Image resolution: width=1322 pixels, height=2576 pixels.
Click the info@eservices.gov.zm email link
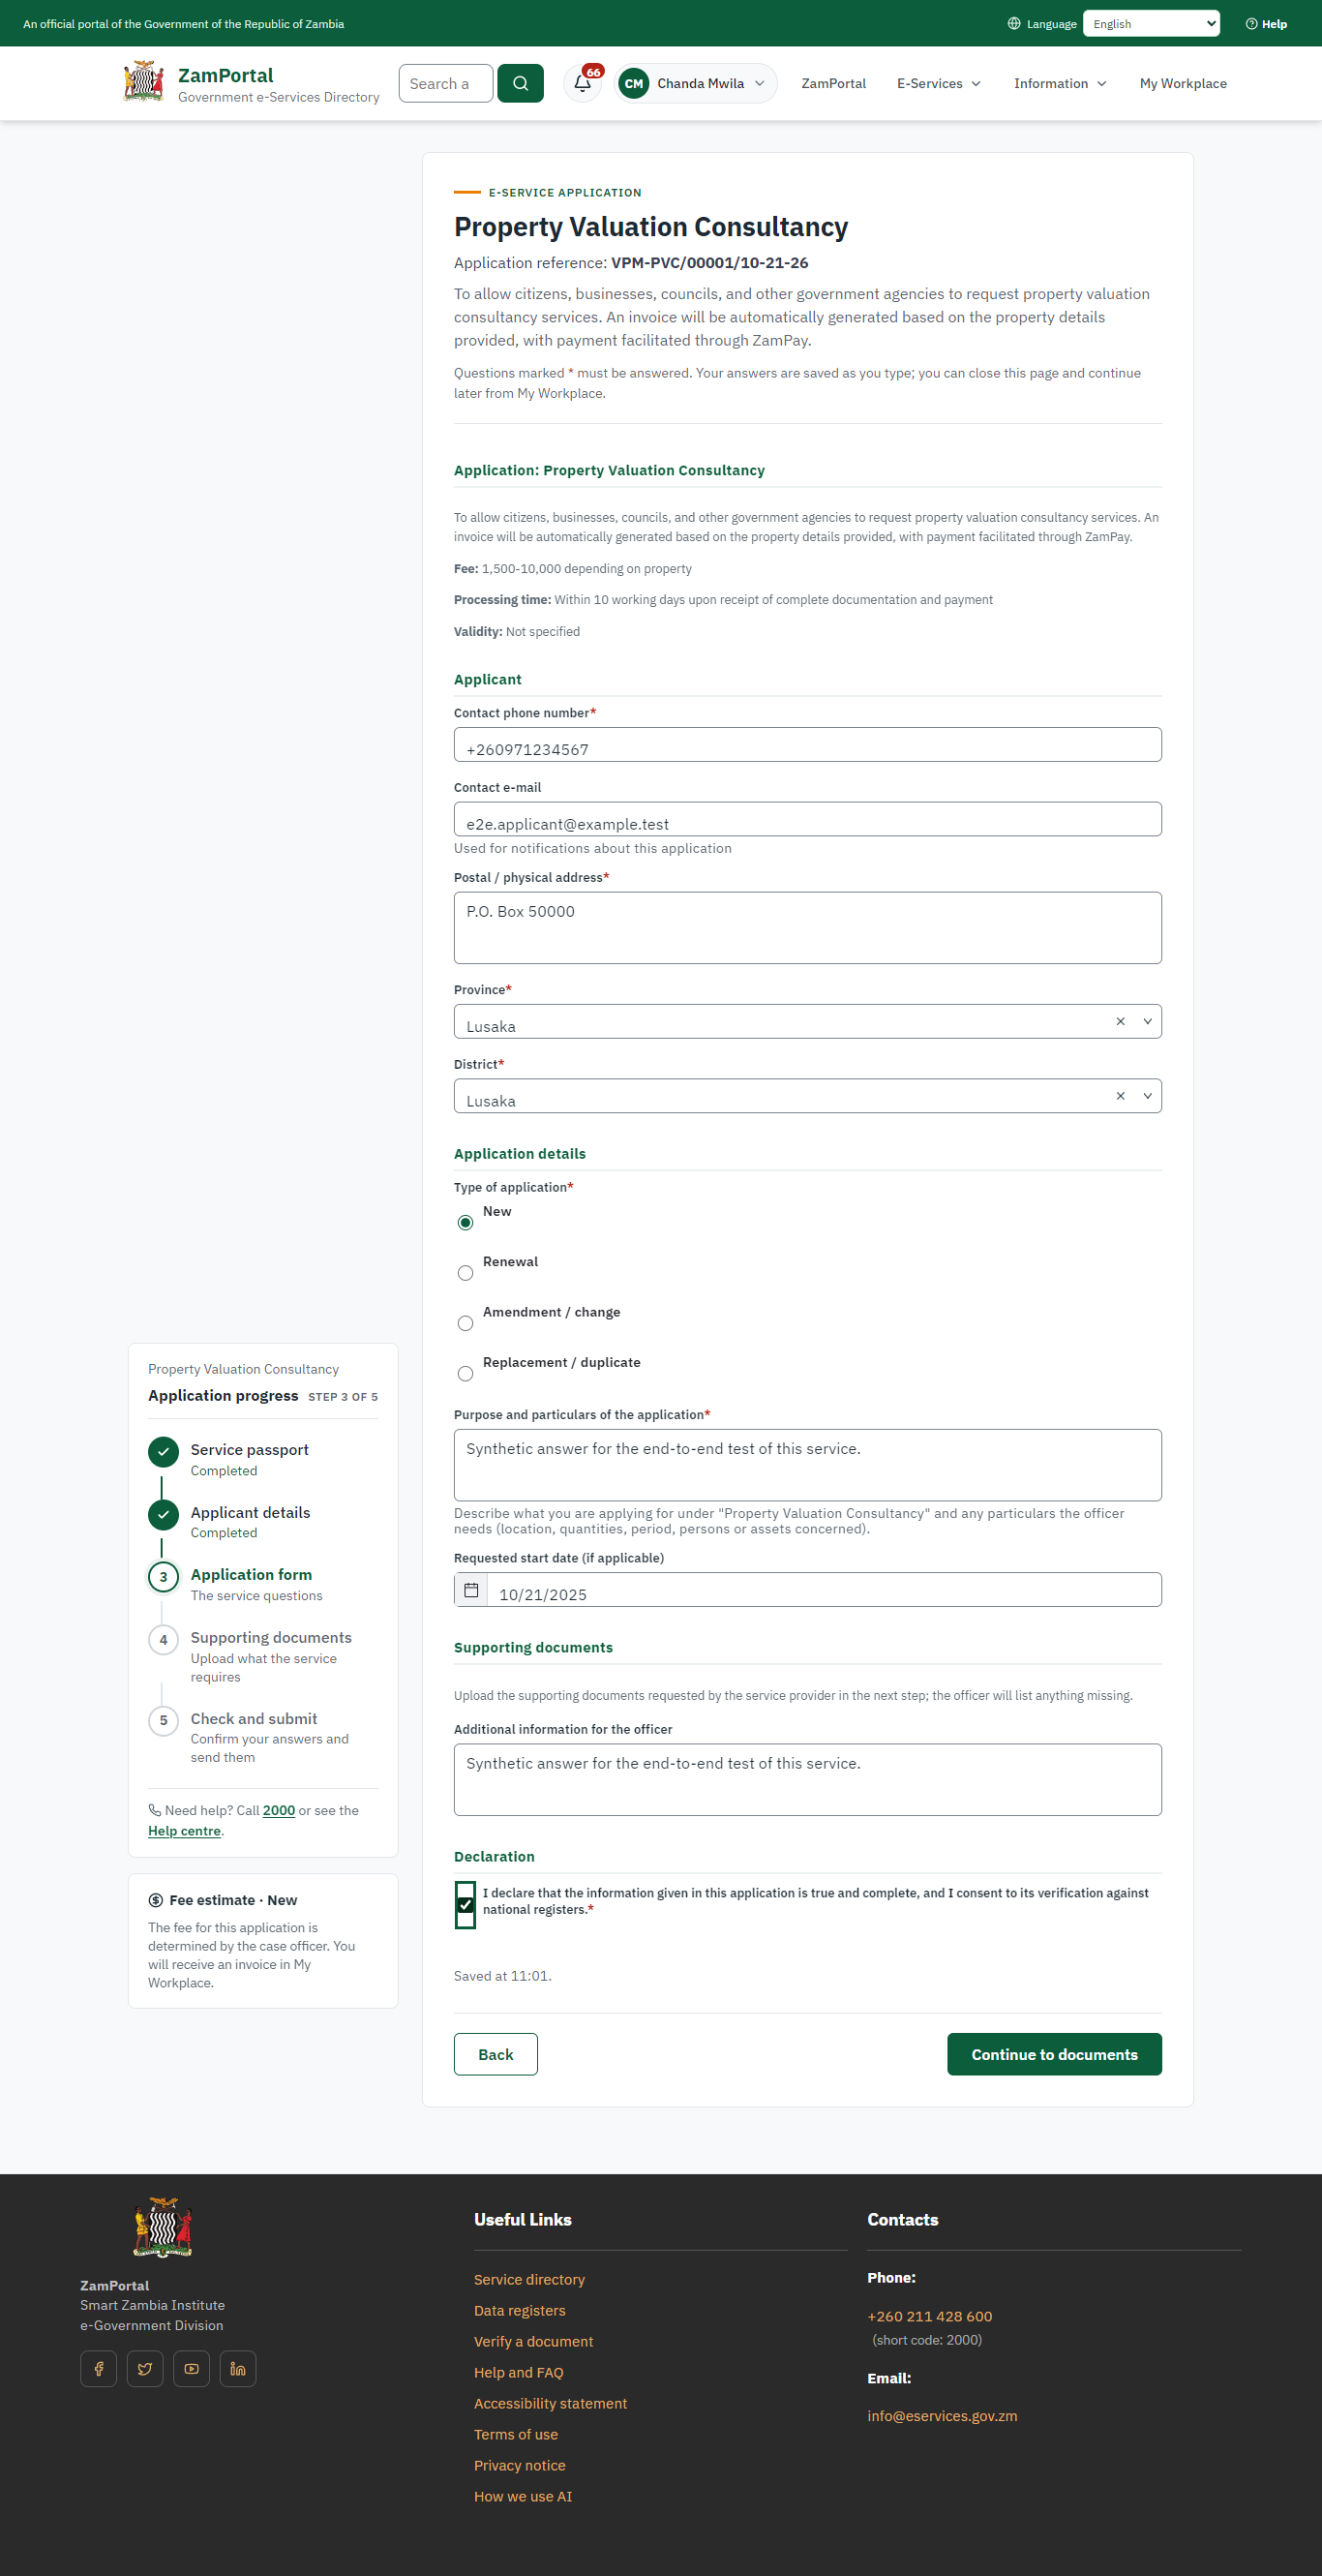(x=942, y=2415)
